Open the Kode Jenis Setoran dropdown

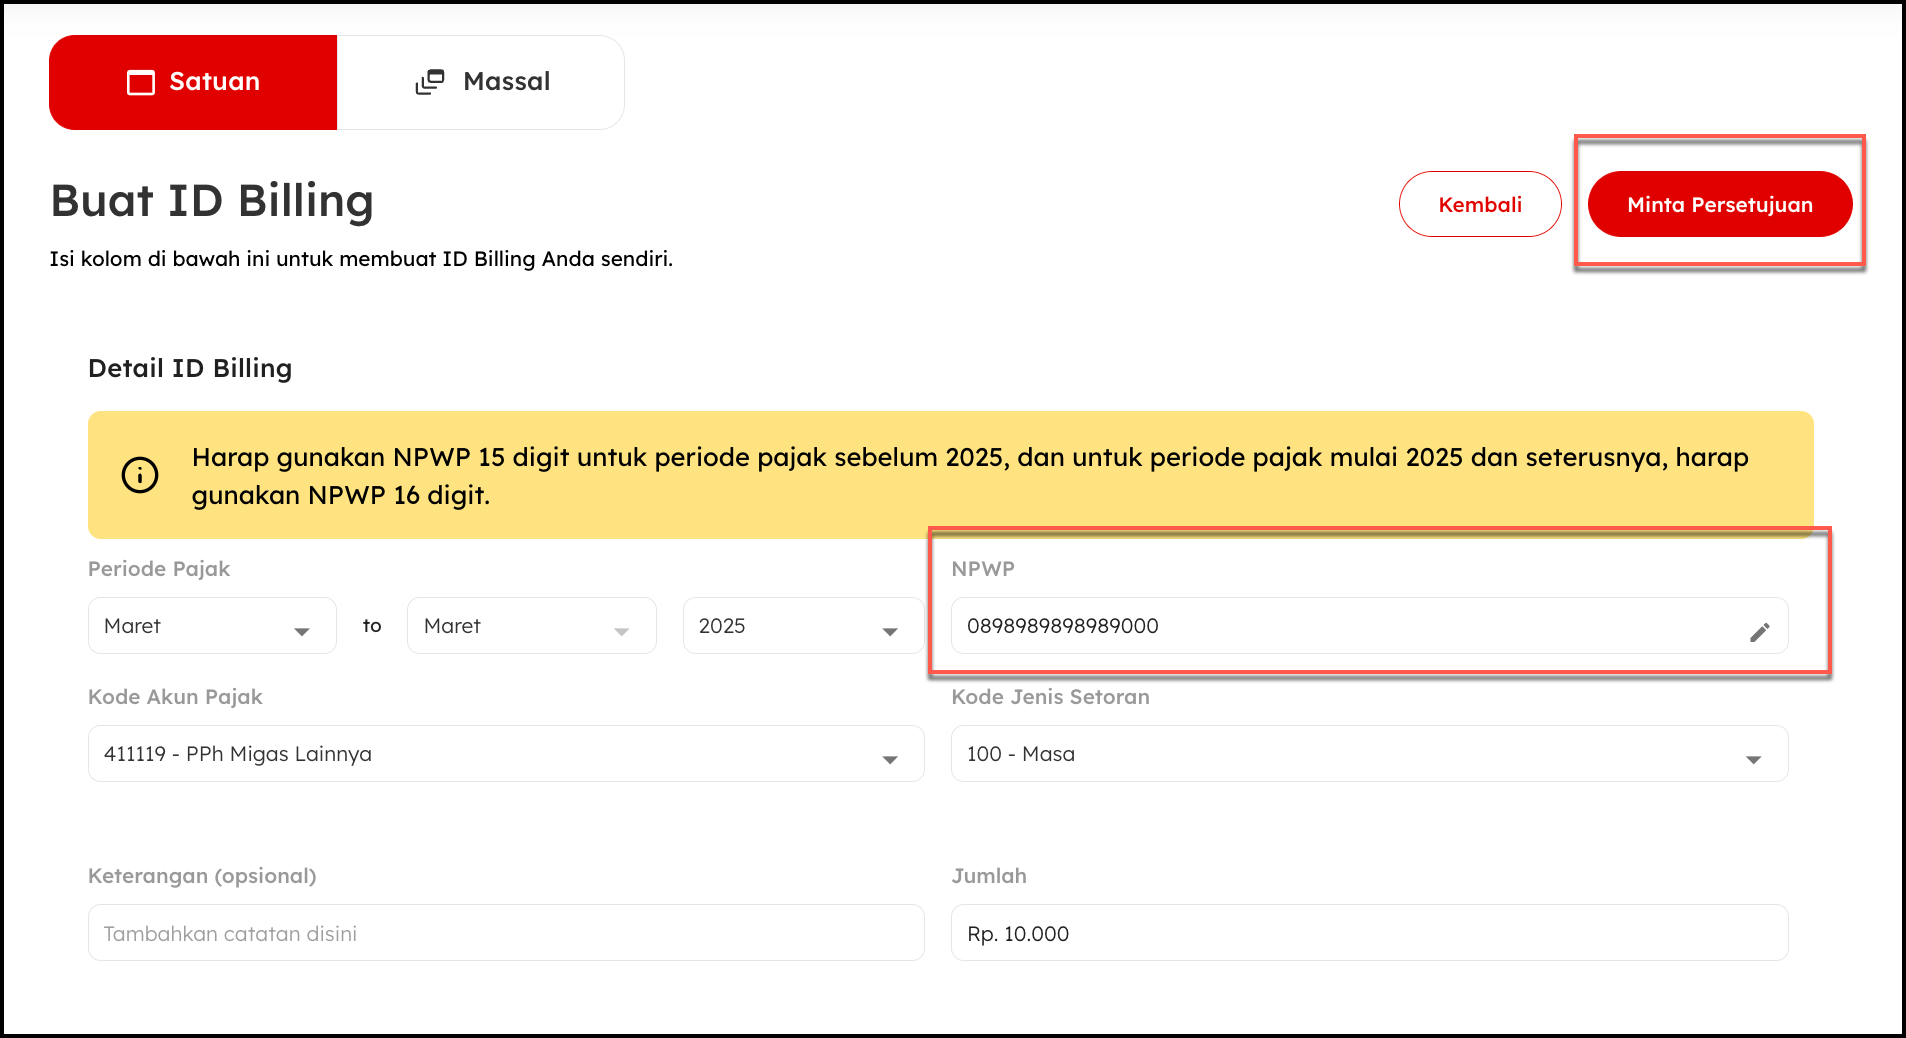pyautogui.click(x=1368, y=754)
